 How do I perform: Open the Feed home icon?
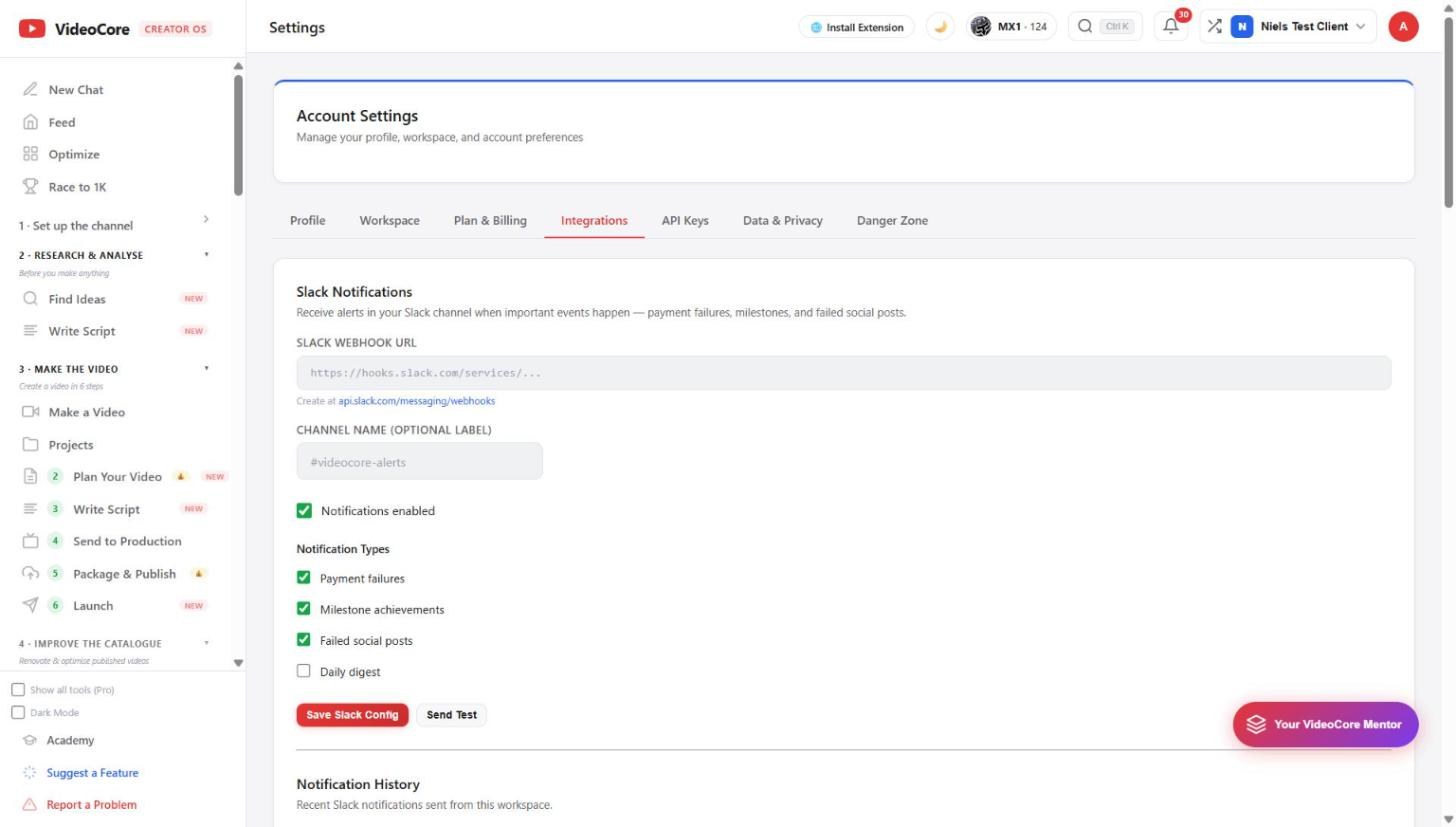coord(30,122)
